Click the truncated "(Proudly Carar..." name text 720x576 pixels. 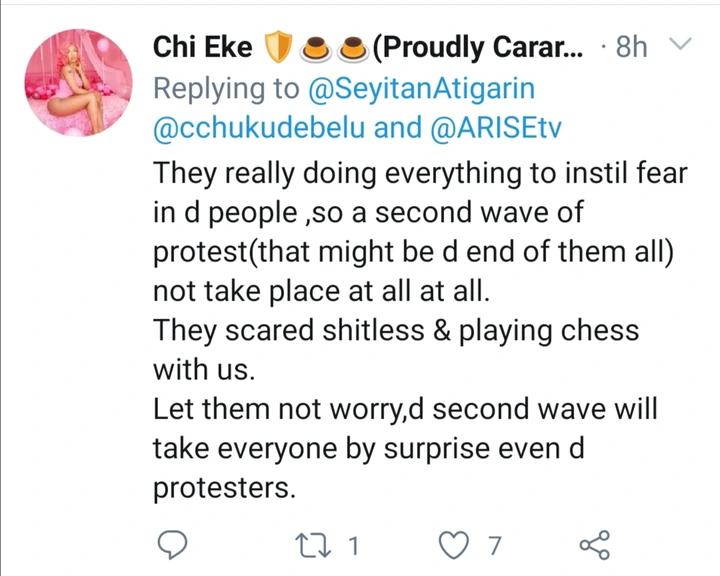[x=484, y=47]
